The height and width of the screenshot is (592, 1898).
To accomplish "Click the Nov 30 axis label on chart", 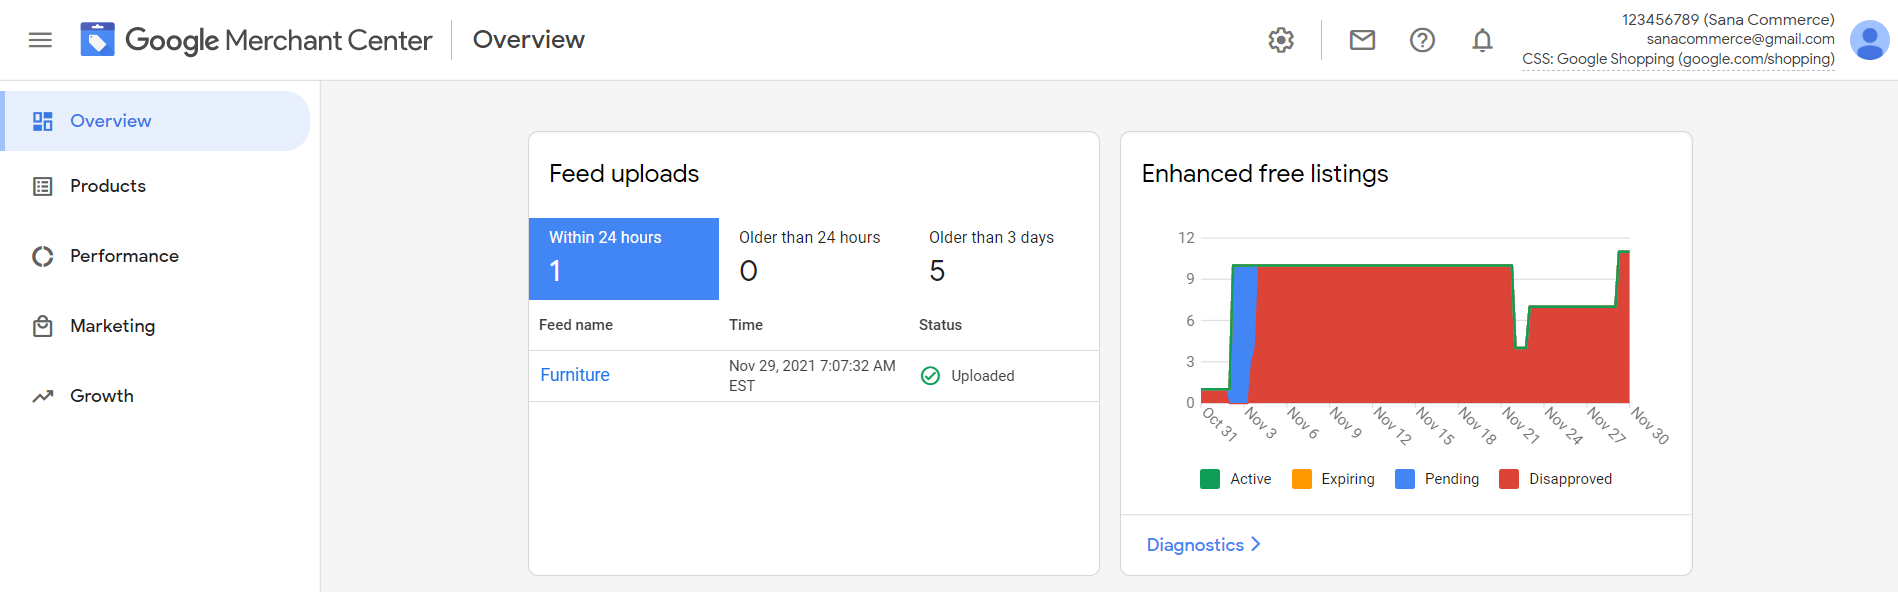I will (1650, 425).
